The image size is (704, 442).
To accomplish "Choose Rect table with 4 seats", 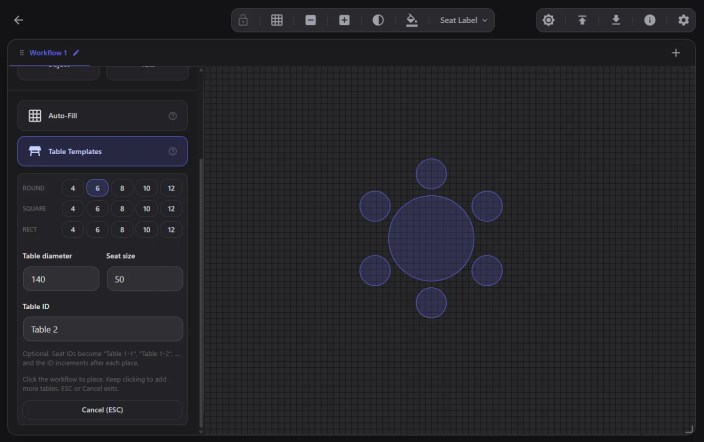I will coord(73,230).
